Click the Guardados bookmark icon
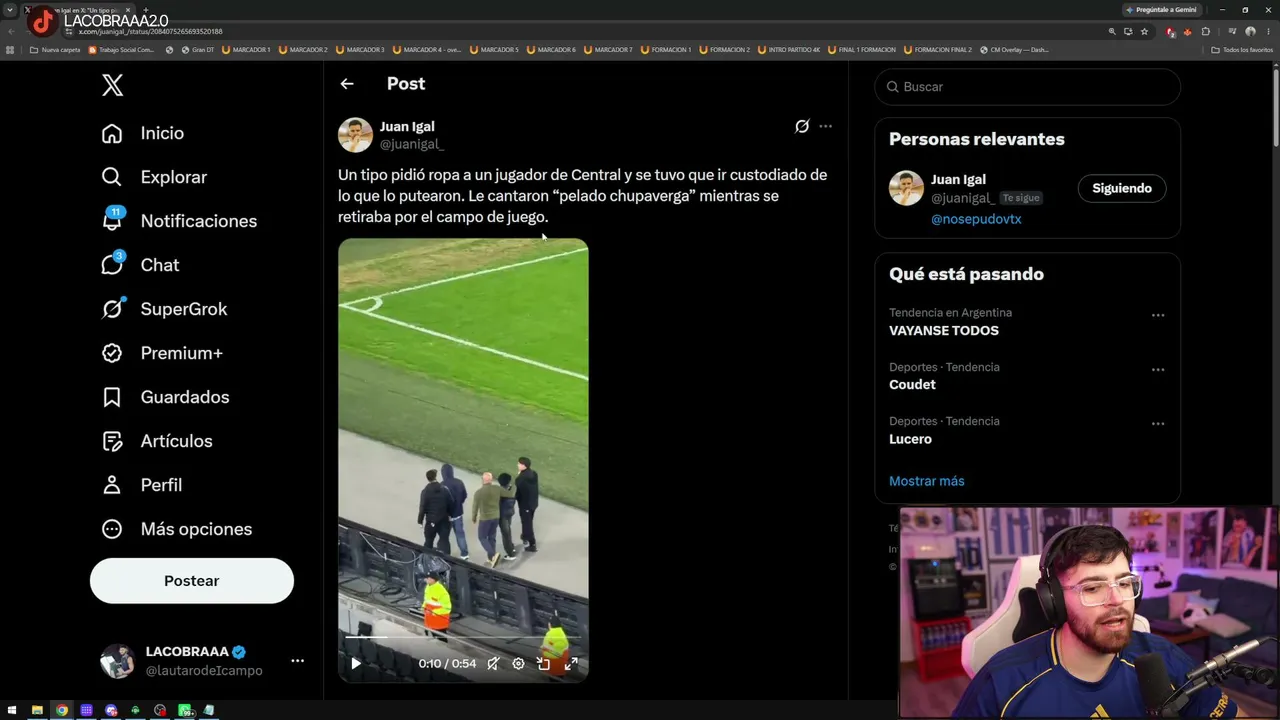Screen dimensions: 1280x720 112,397
